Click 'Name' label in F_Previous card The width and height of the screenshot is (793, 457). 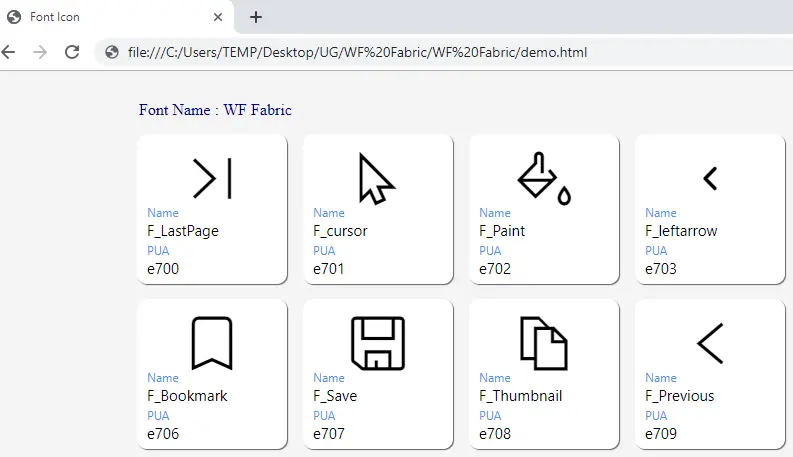coord(660,378)
